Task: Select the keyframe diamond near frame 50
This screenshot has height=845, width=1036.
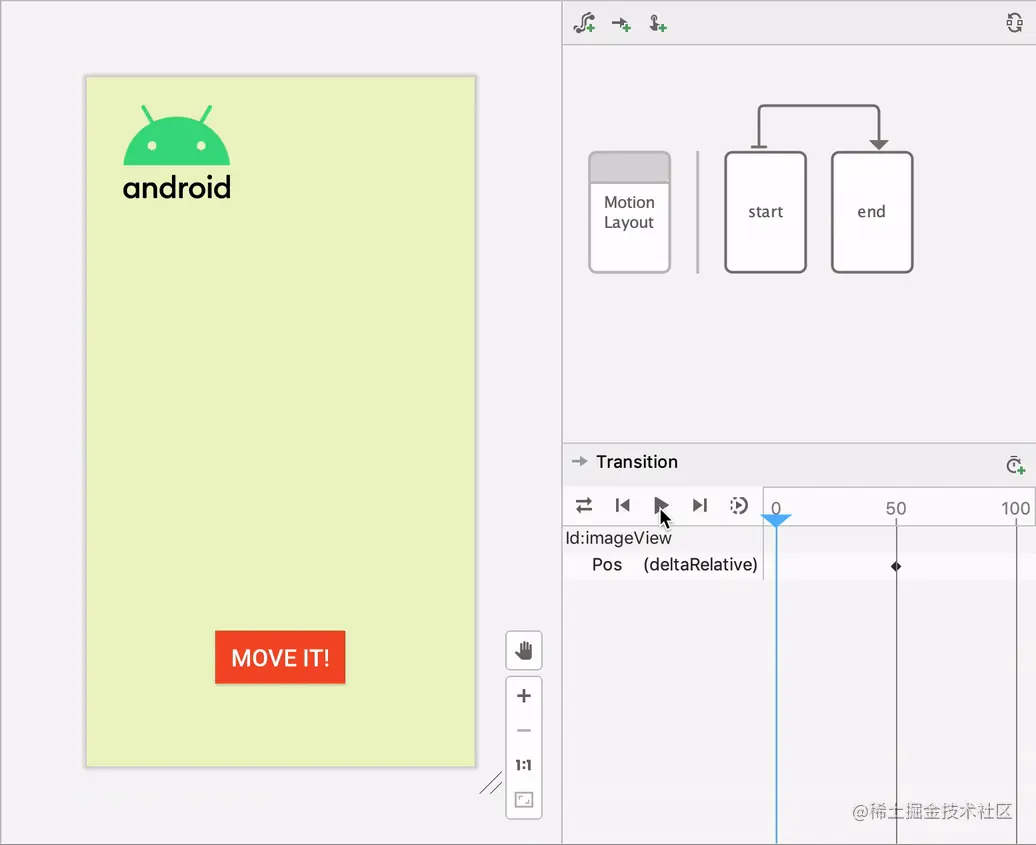Action: tap(895, 565)
